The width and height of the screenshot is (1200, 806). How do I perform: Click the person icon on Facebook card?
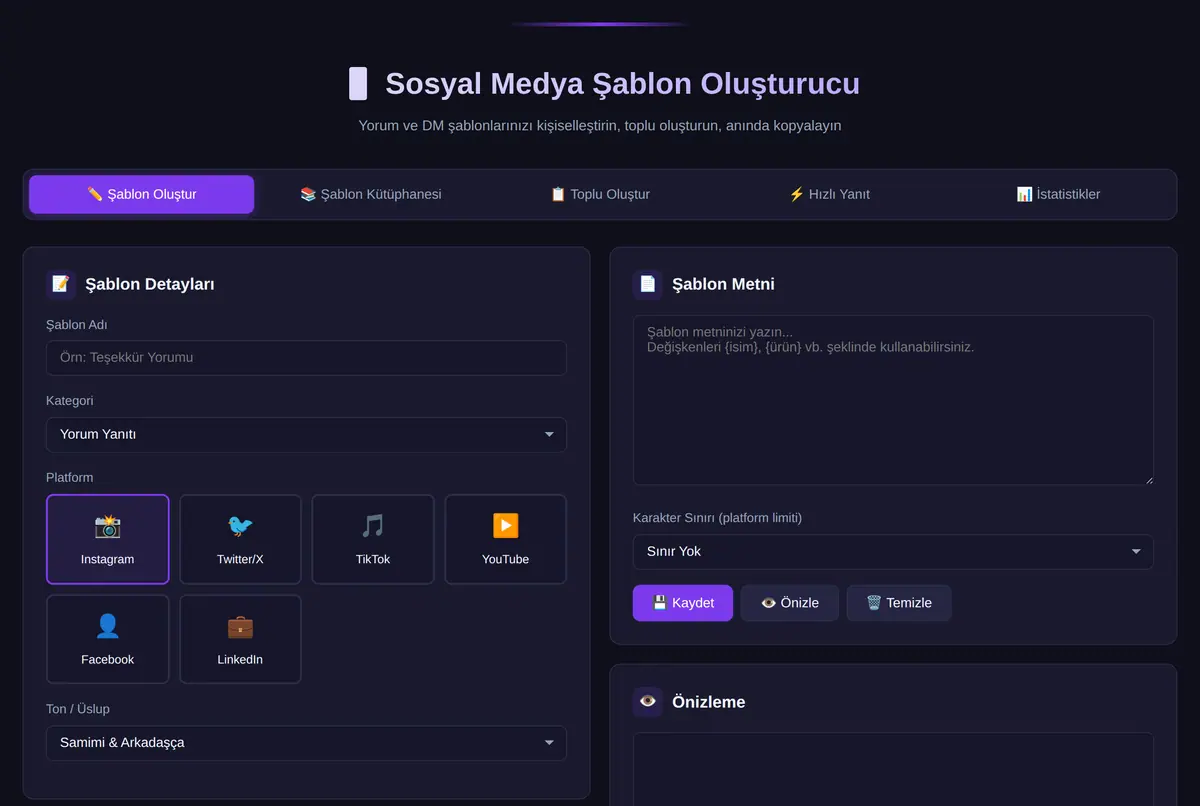coord(107,626)
